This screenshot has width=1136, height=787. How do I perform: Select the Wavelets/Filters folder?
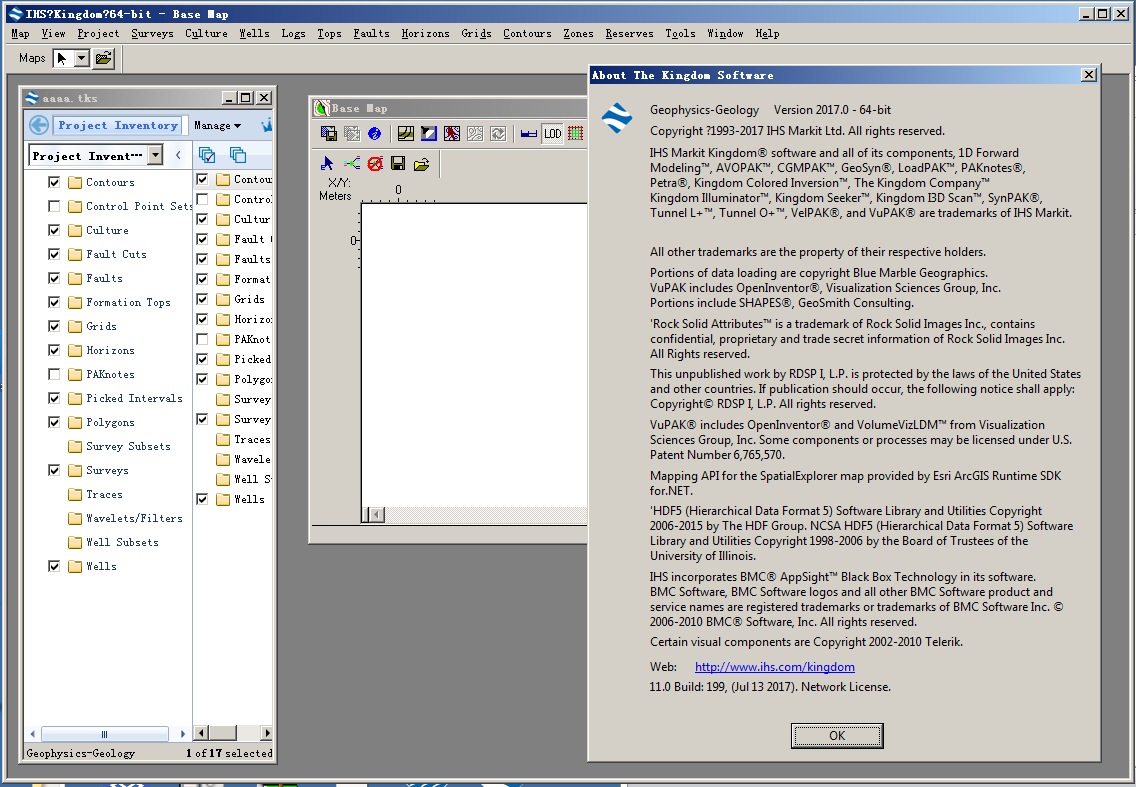point(125,518)
